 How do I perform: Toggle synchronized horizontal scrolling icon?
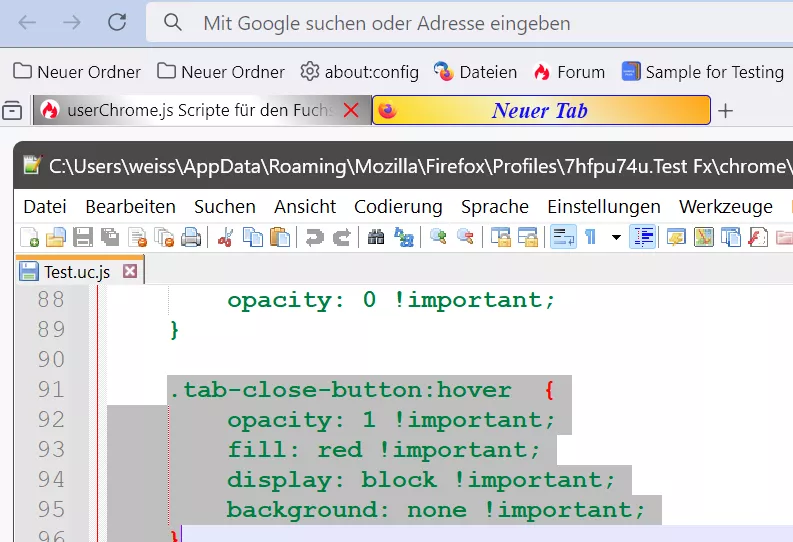pos(527,237)
